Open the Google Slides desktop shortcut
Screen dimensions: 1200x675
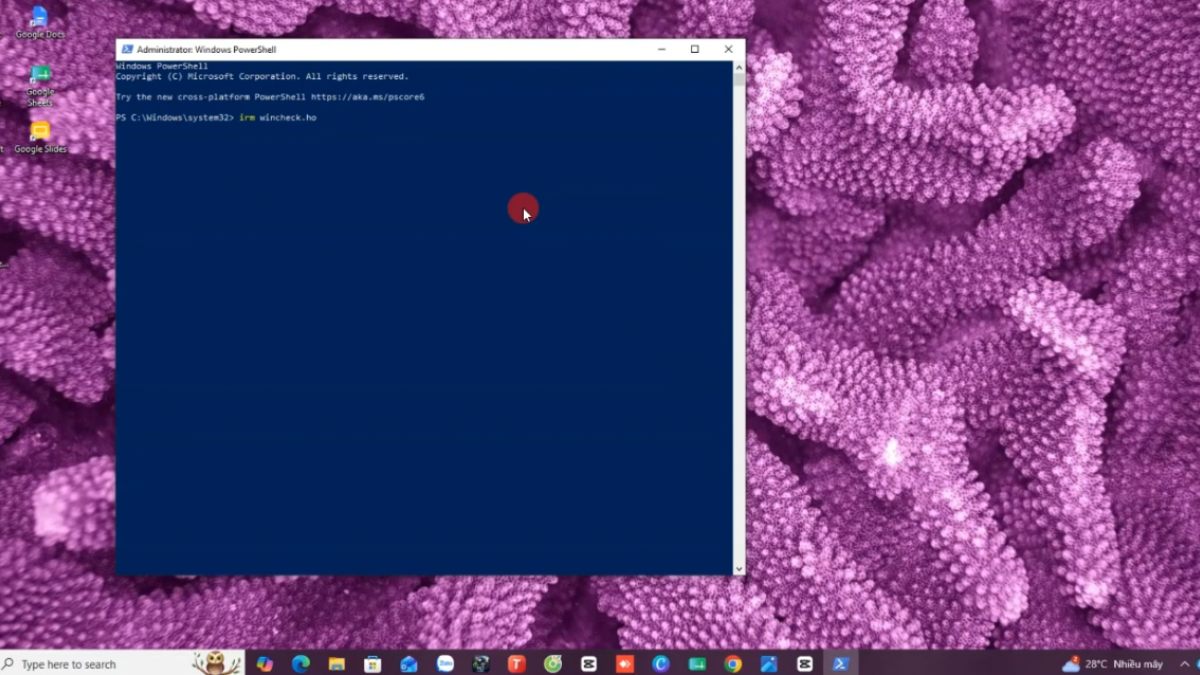40,137
